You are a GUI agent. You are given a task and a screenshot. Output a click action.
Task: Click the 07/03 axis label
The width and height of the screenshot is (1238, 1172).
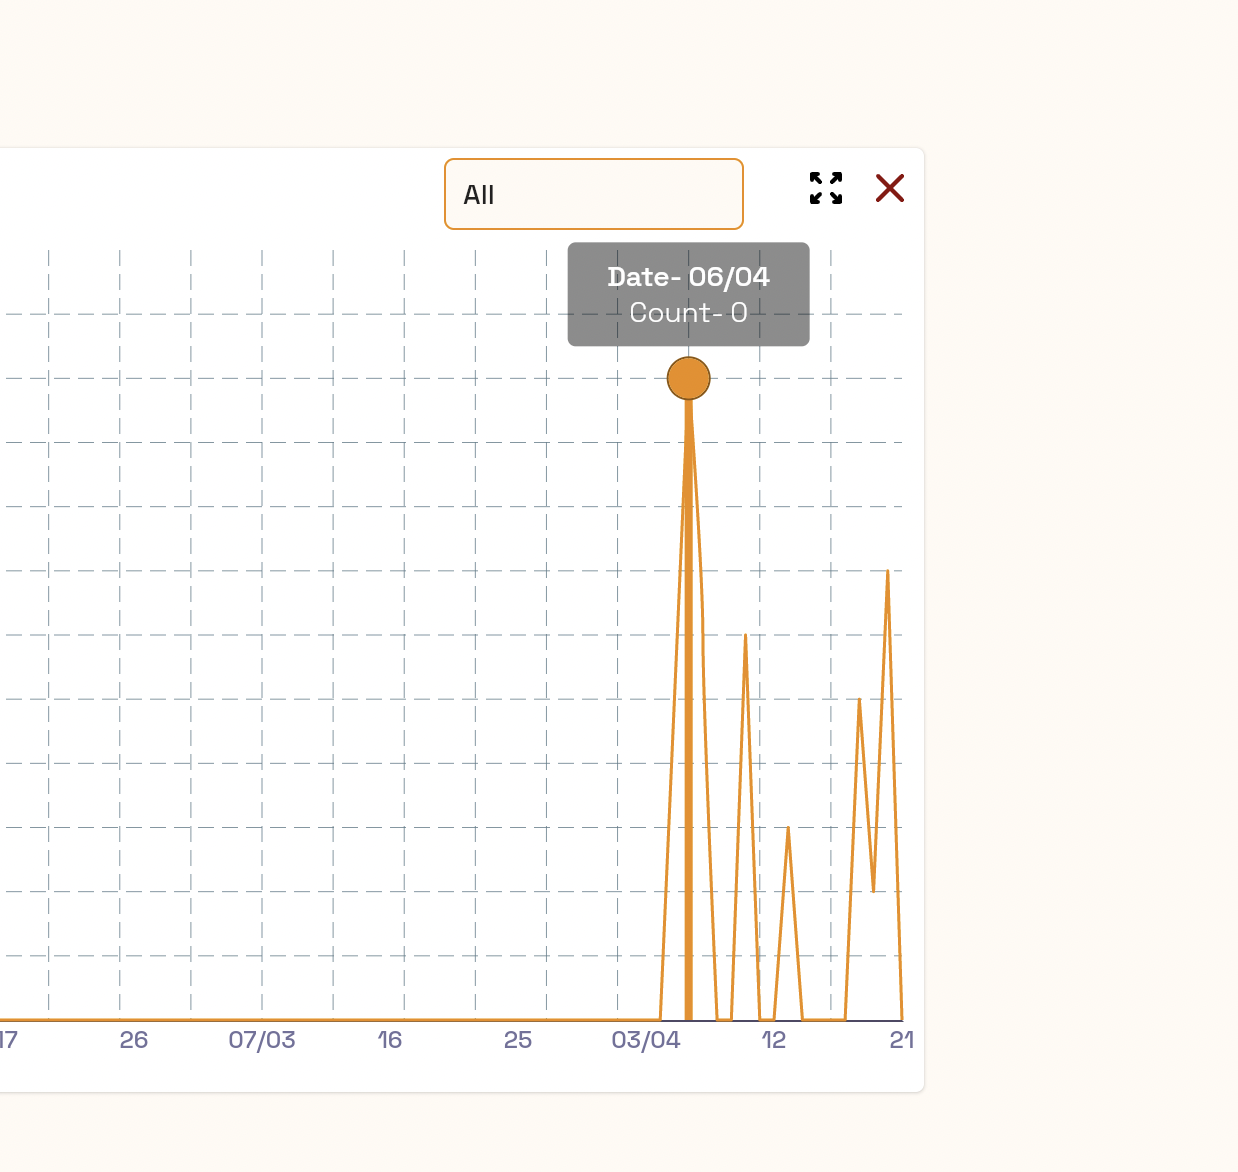coord(262,1040)
